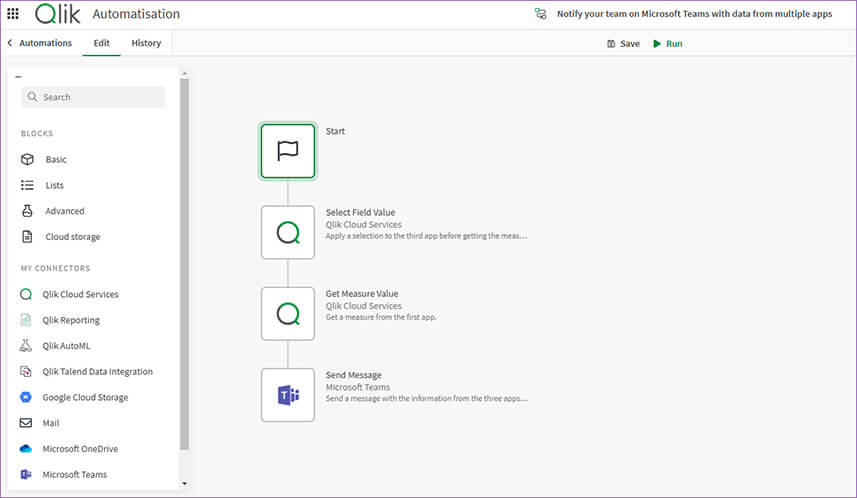Open the Mail connector label
The image size is (857, 498).
point(51,423)
